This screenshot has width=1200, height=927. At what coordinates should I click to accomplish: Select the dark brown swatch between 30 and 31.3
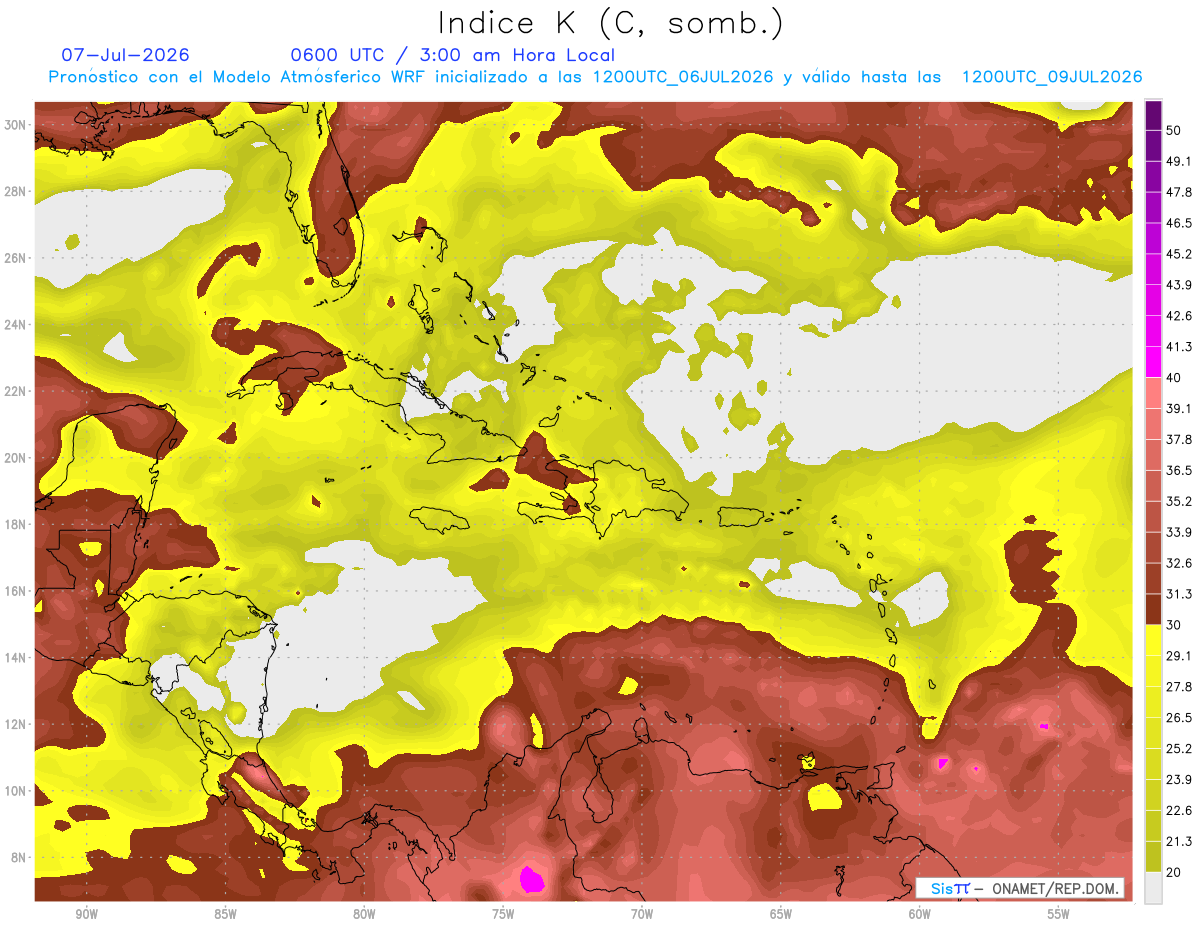point(1153,609)
